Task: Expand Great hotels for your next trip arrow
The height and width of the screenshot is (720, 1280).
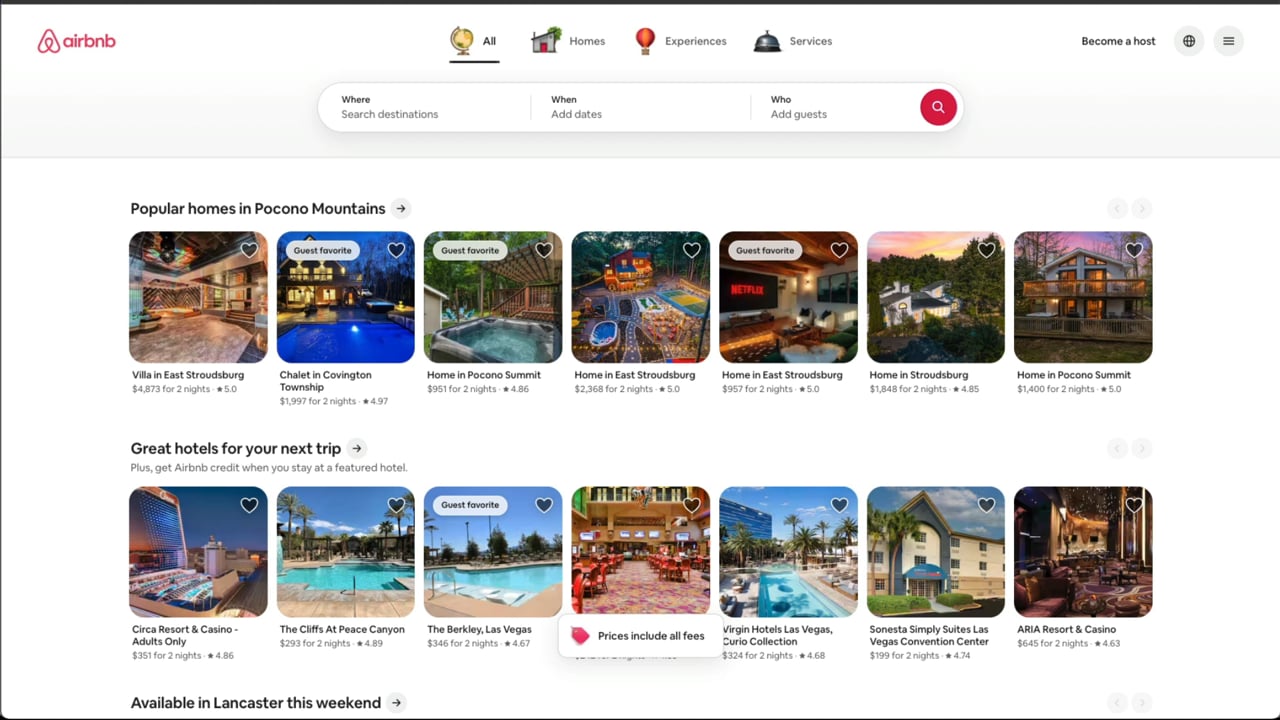Action: (357, 448)
